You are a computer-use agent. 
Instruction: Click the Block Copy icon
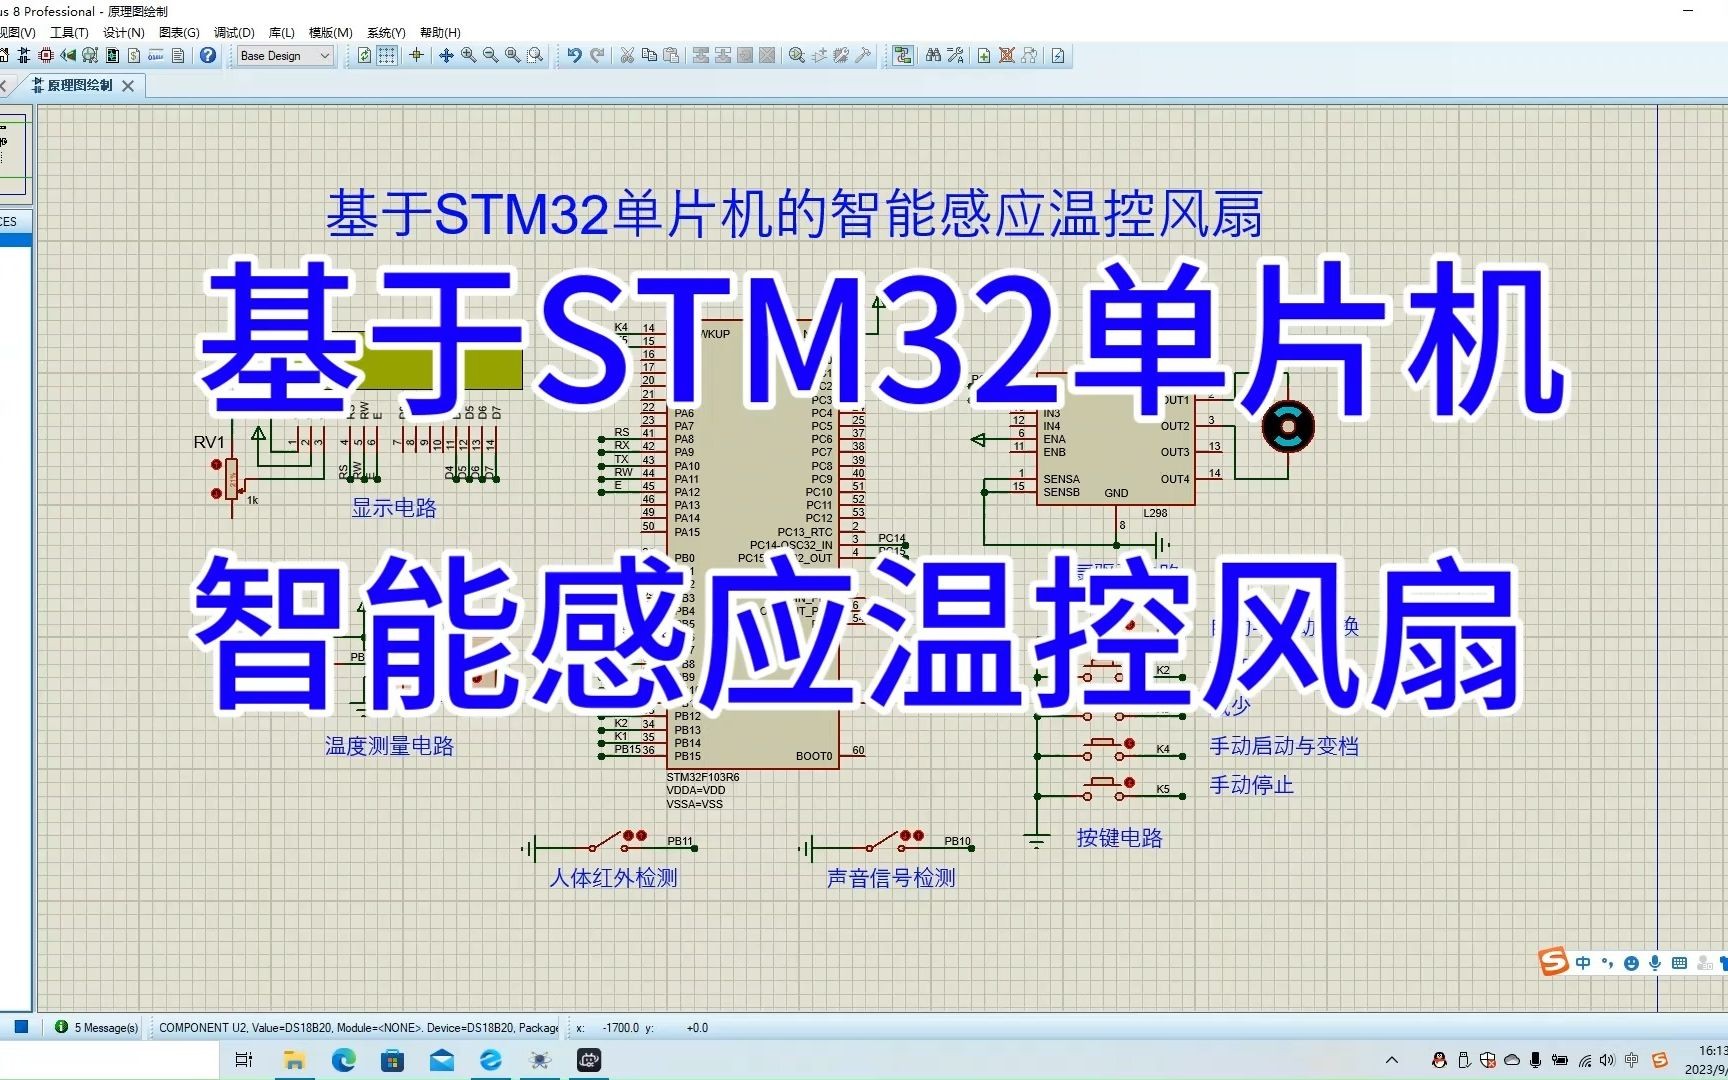pos(701,55)
